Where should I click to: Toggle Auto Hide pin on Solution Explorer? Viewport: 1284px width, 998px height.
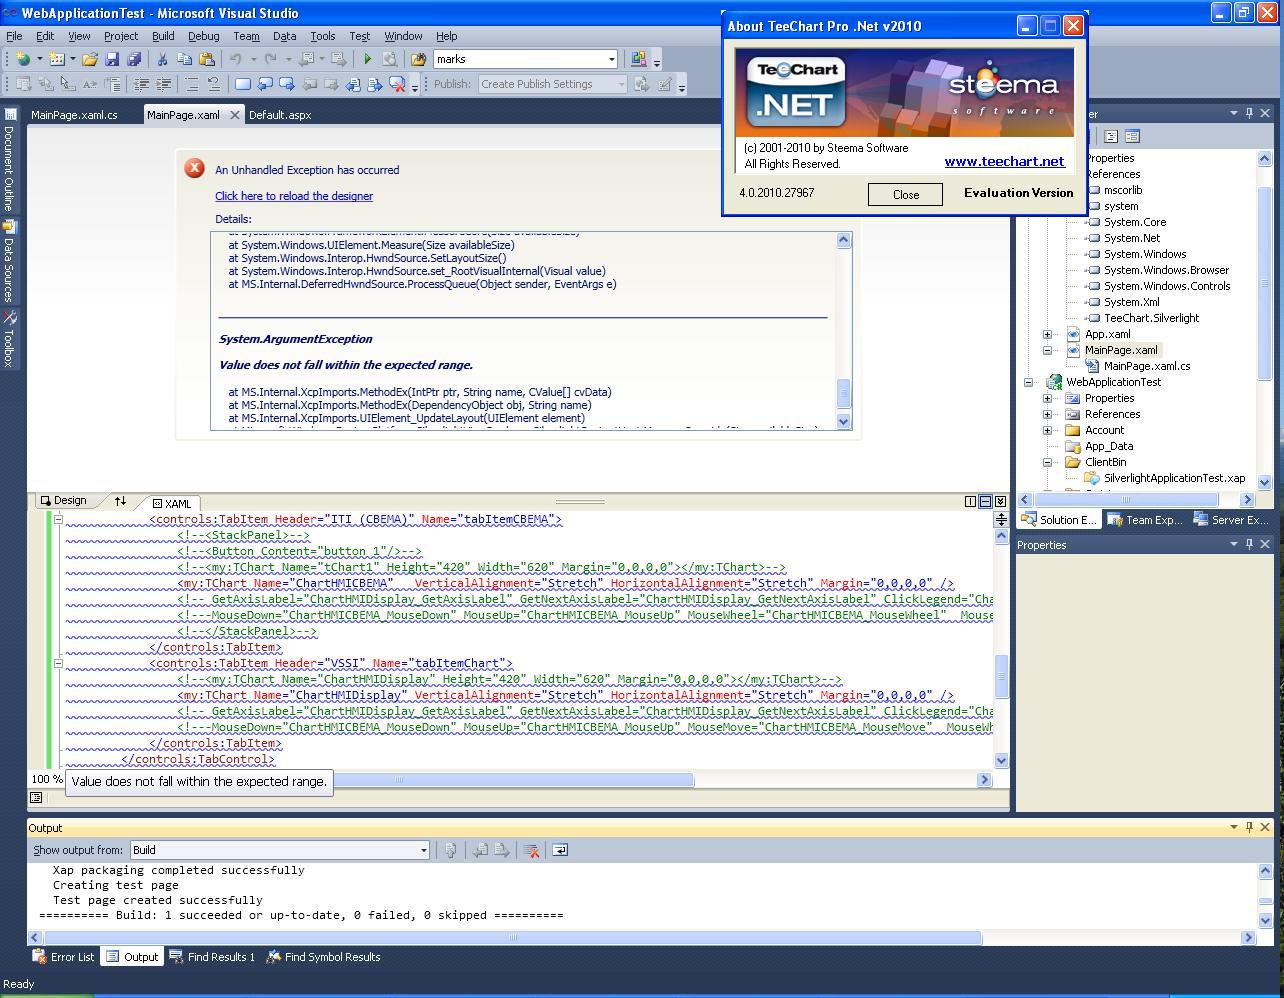point(1249,113)
